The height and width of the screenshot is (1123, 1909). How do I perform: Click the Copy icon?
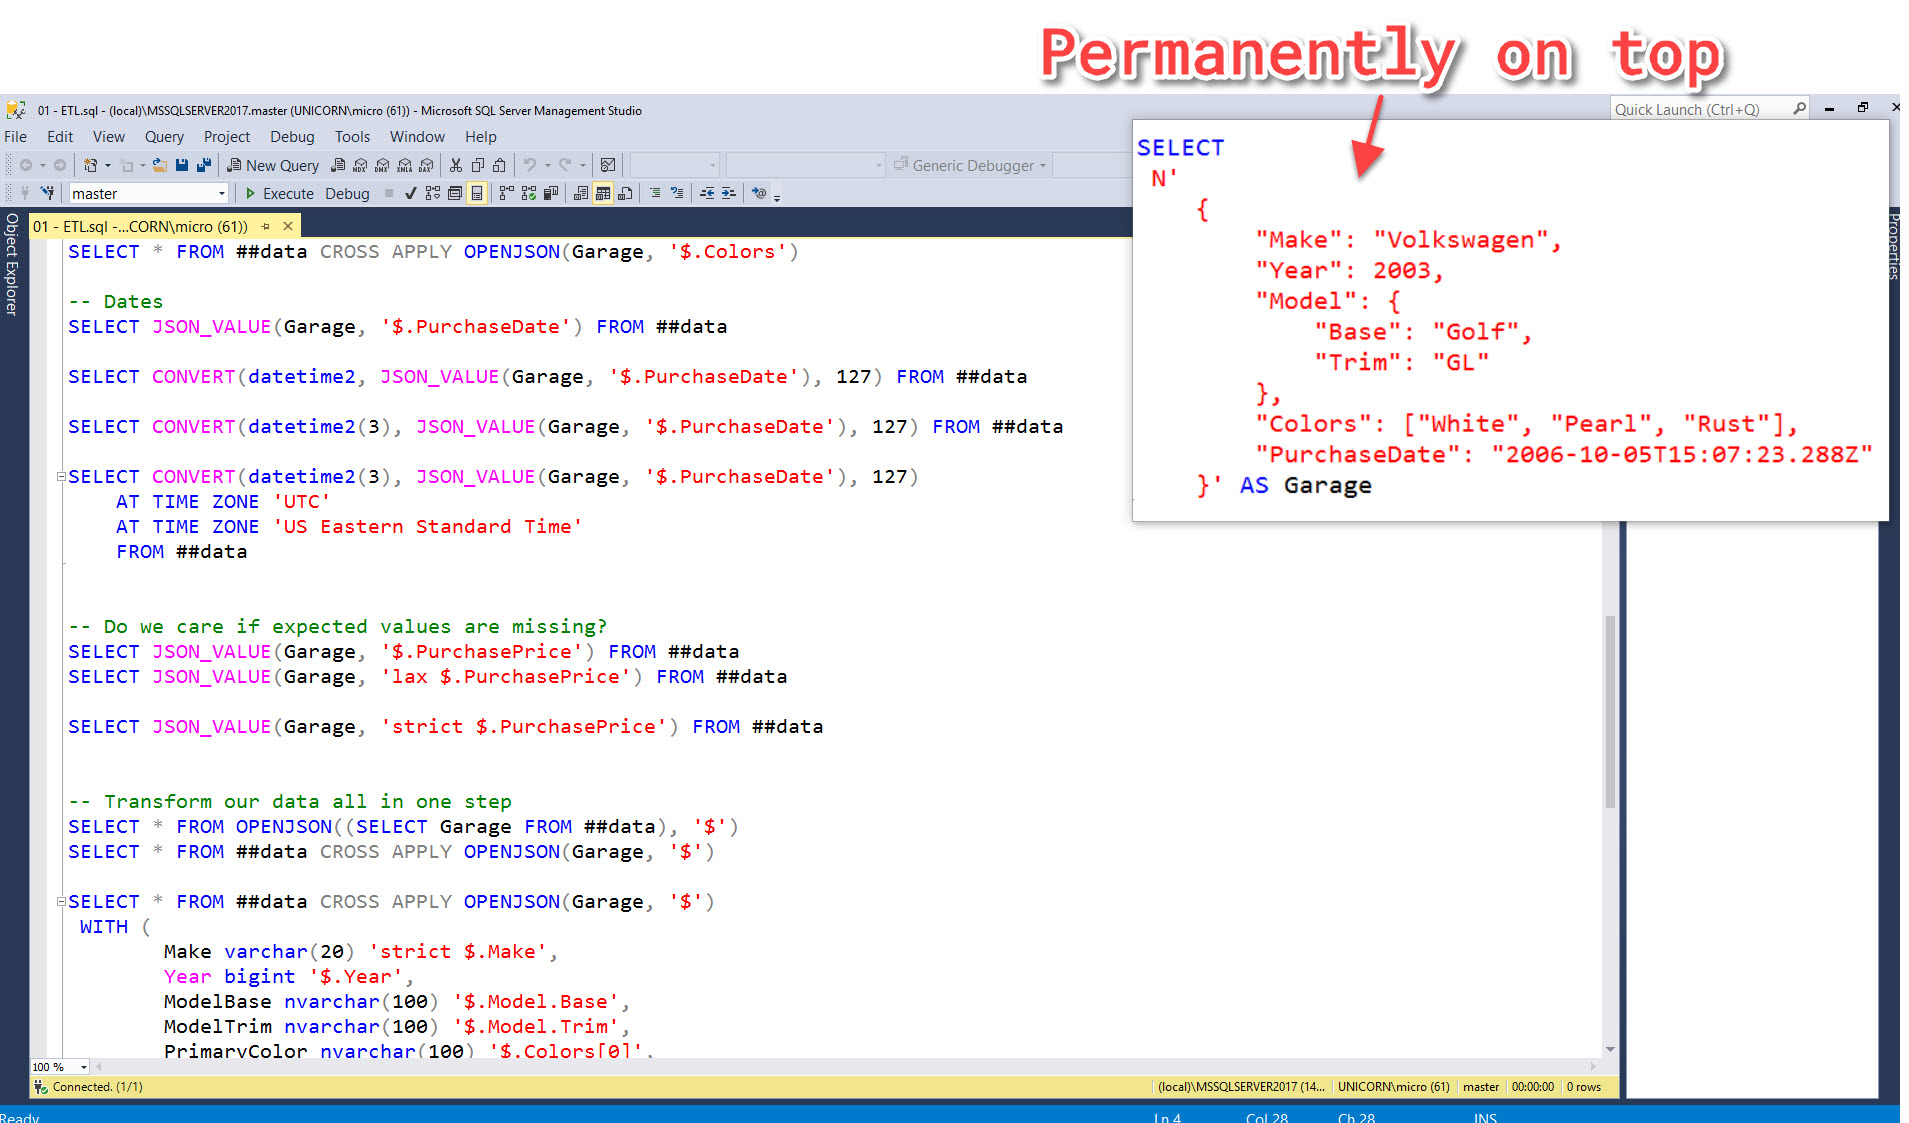[x=478, y=165]
